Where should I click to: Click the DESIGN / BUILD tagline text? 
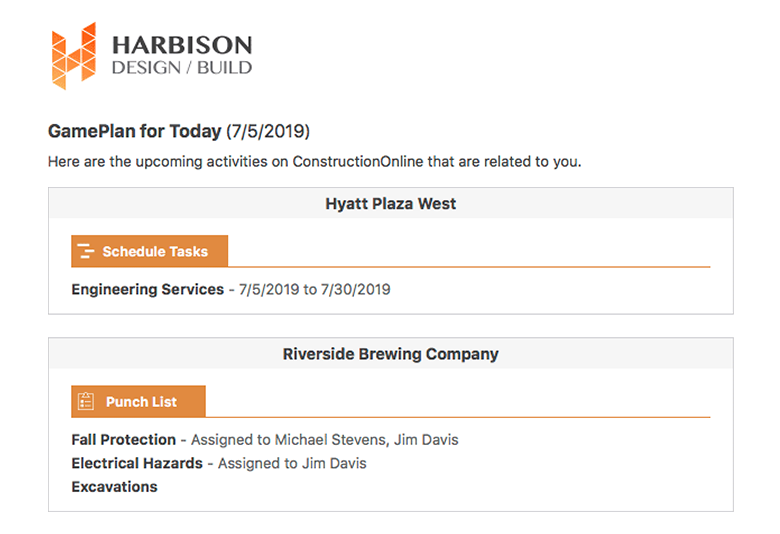[x=181, y=68]
